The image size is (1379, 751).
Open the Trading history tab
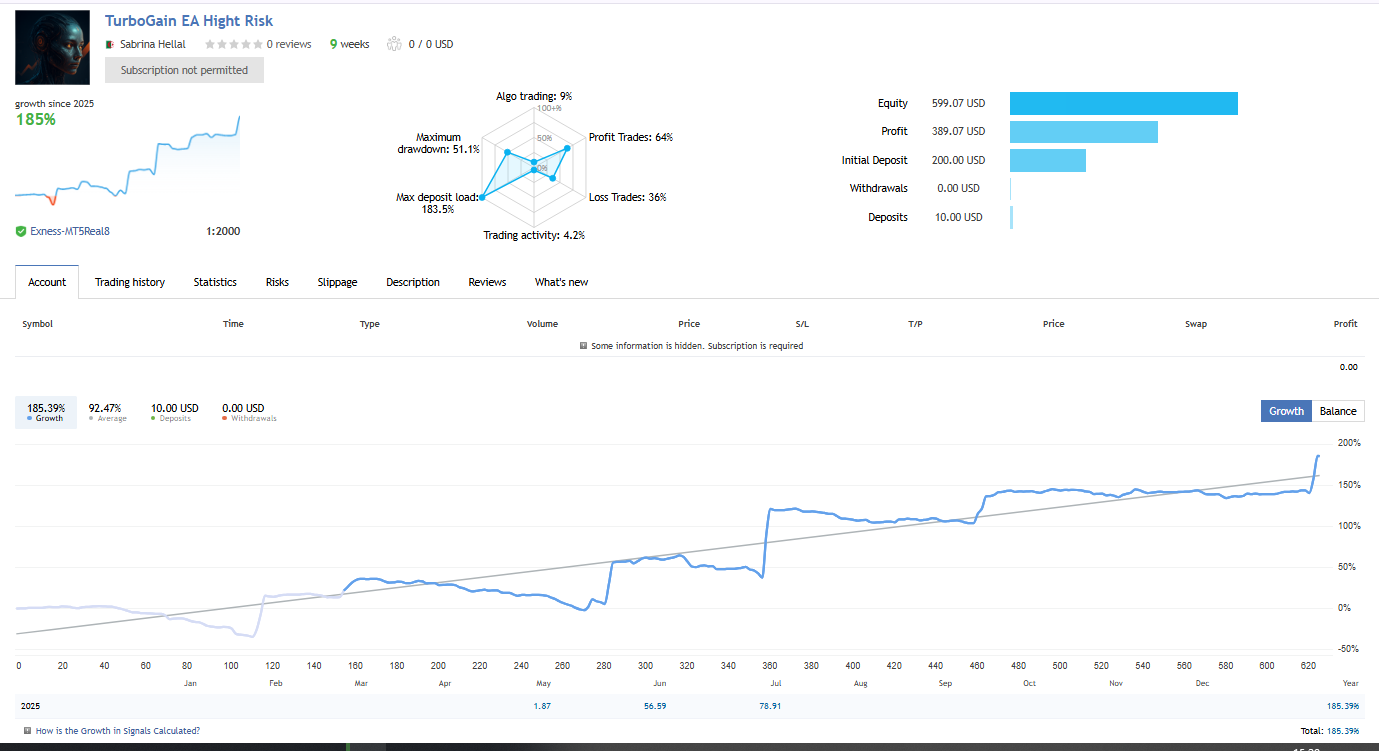(x=130, y=282)
